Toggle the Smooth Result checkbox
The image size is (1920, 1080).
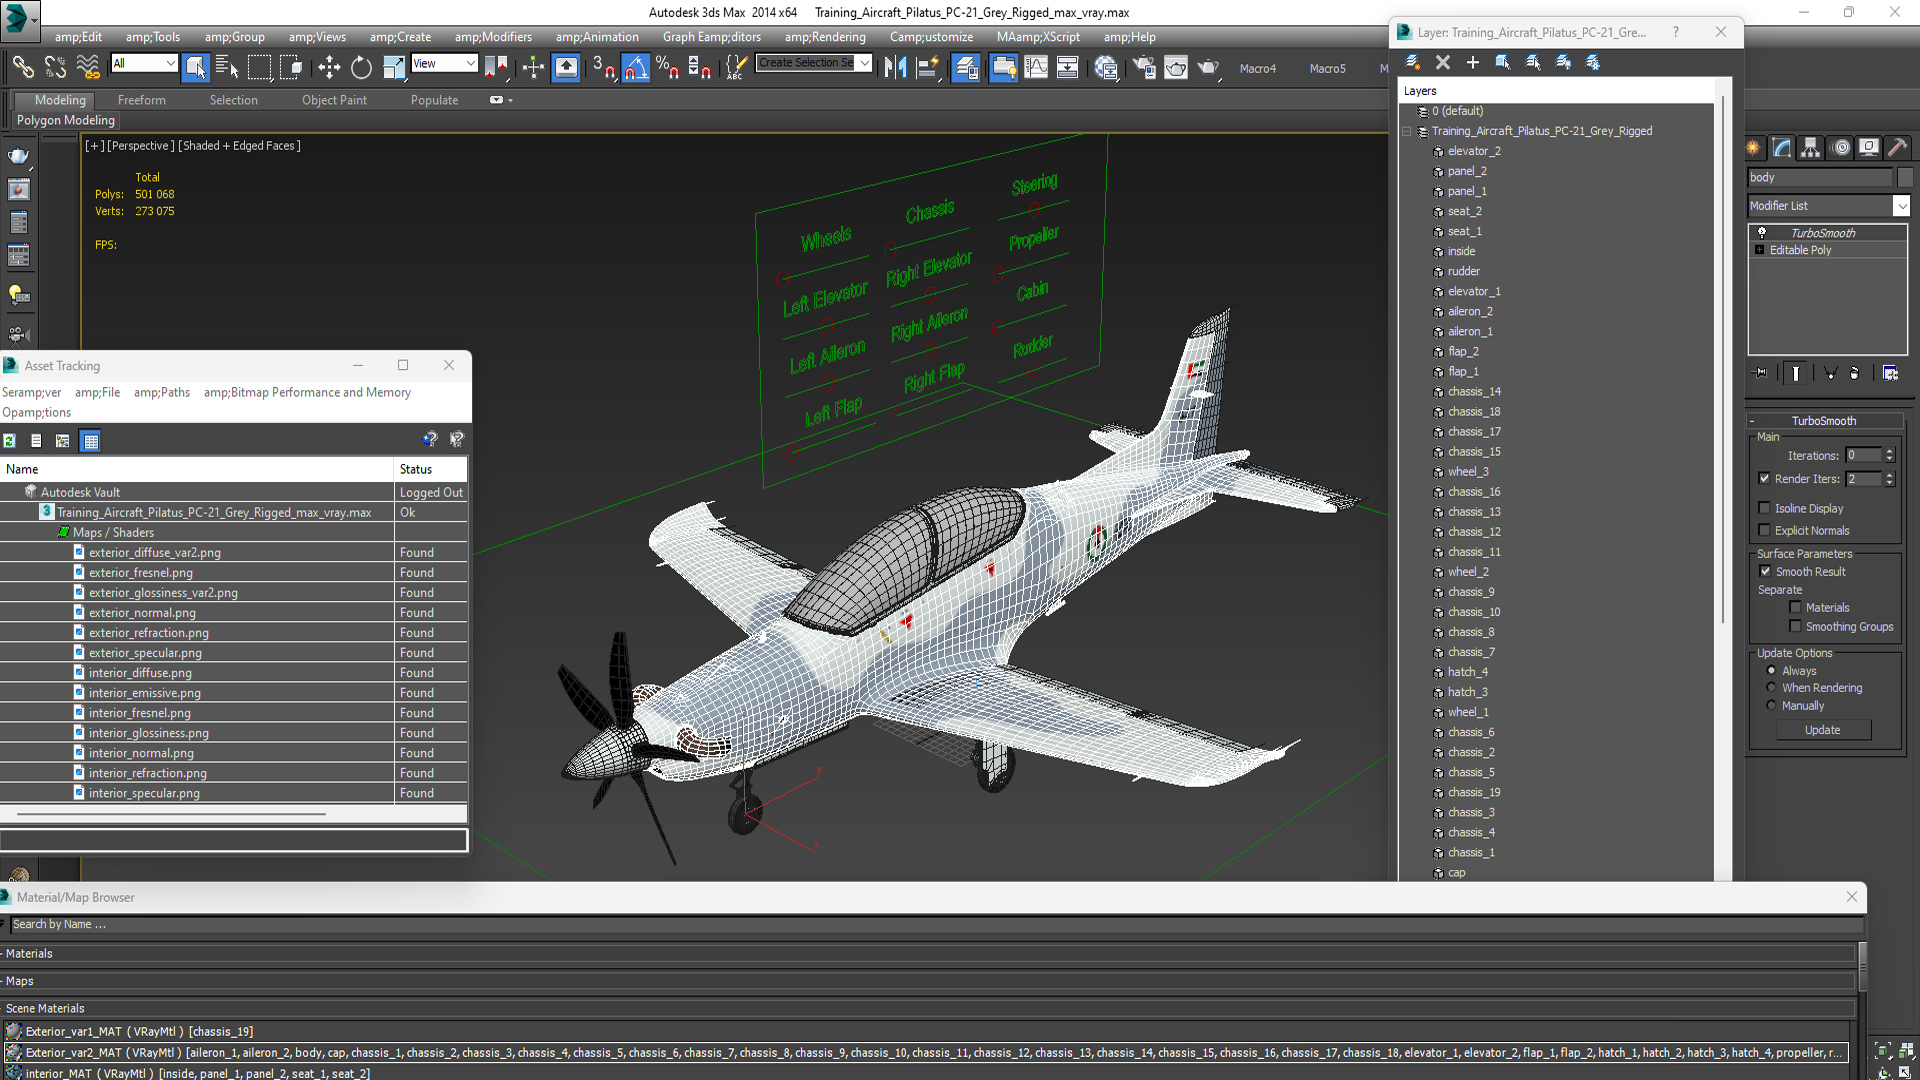tap(1765, 571)
